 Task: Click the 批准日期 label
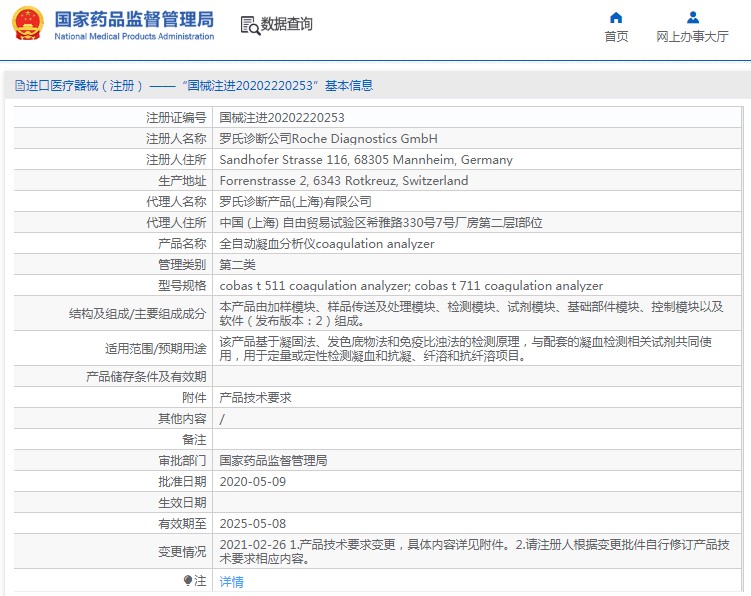[182, 482]
